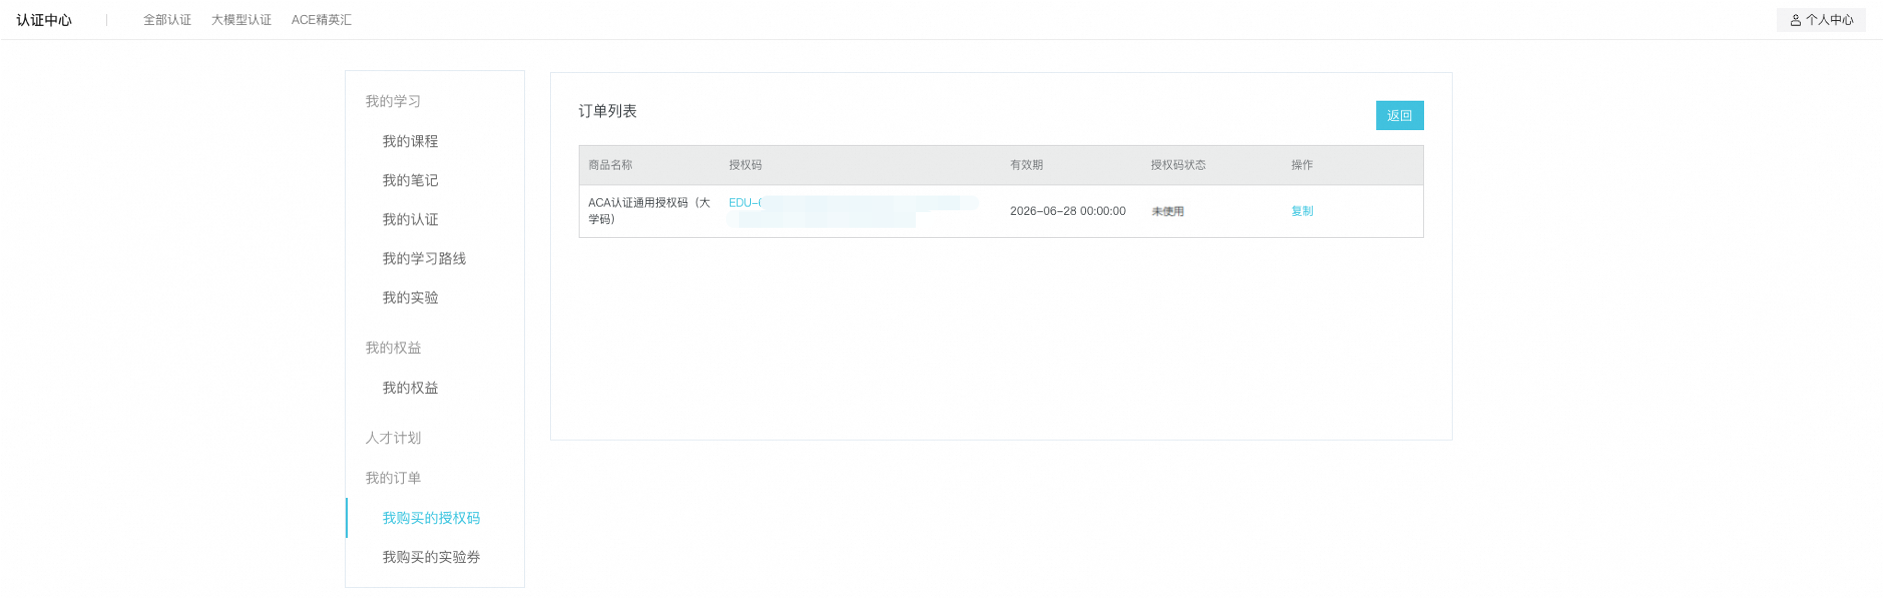This screenshot has width=1884, height=598.
Task: Open the 全部认证 tab
Action: click(167, 20)
